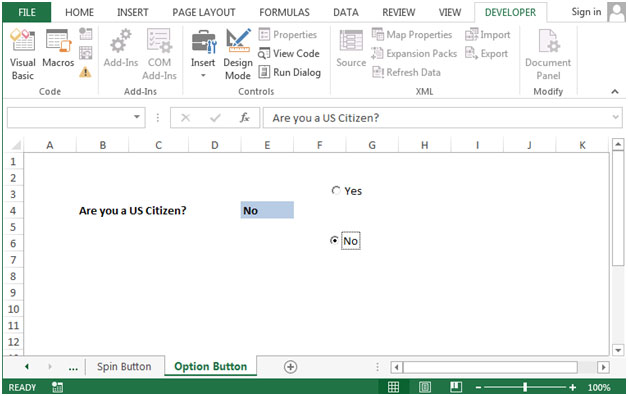Select the Option Button sheet tab
Screen dimensions: 628x396
coord(211,366)
